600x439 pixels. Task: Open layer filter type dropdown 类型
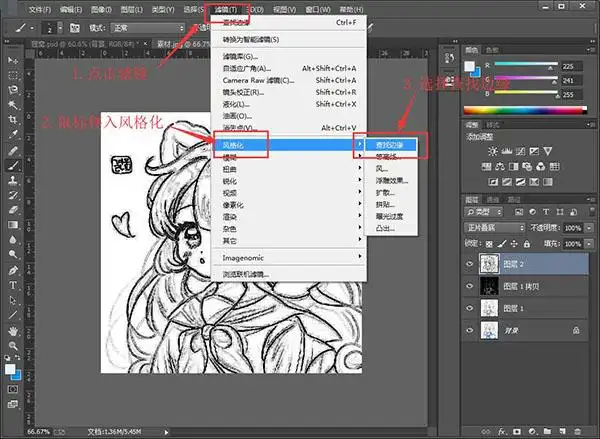coord(484,212)
